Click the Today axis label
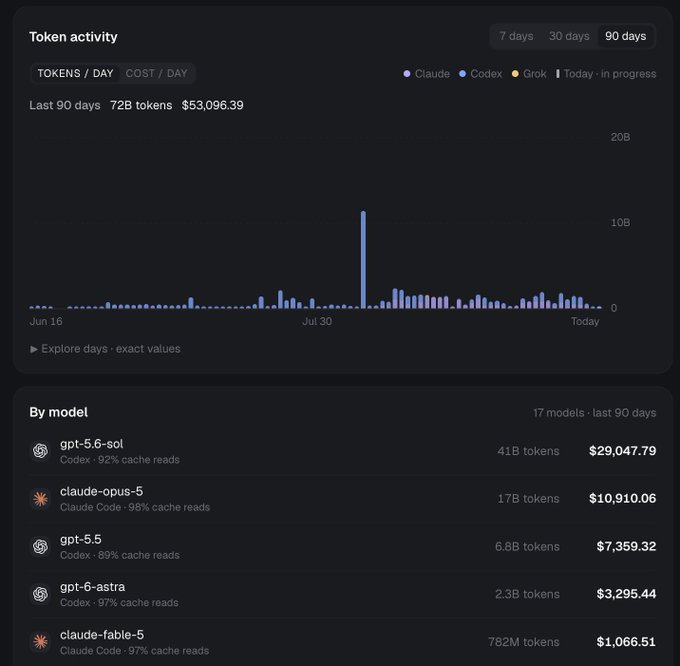 [585, 322]
